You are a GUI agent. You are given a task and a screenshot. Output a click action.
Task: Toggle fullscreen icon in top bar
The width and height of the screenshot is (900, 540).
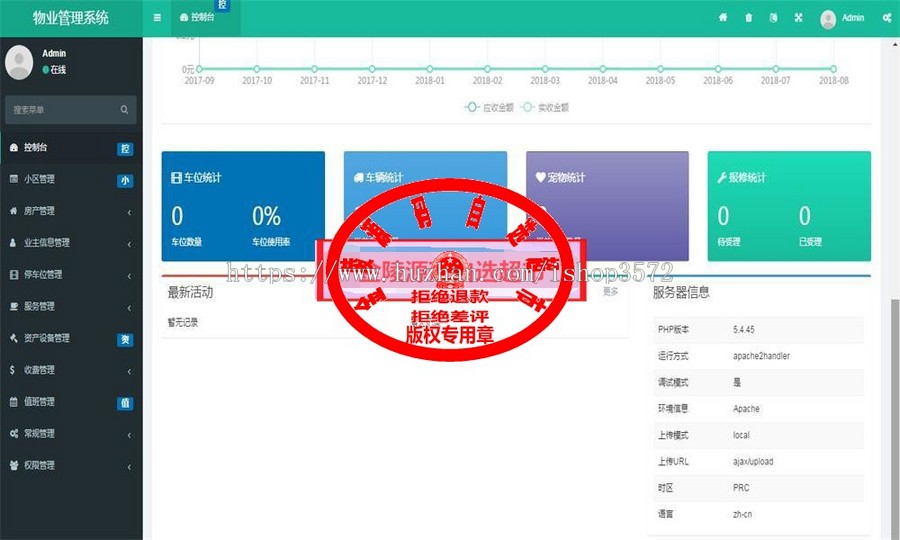(x=798, y=18)
